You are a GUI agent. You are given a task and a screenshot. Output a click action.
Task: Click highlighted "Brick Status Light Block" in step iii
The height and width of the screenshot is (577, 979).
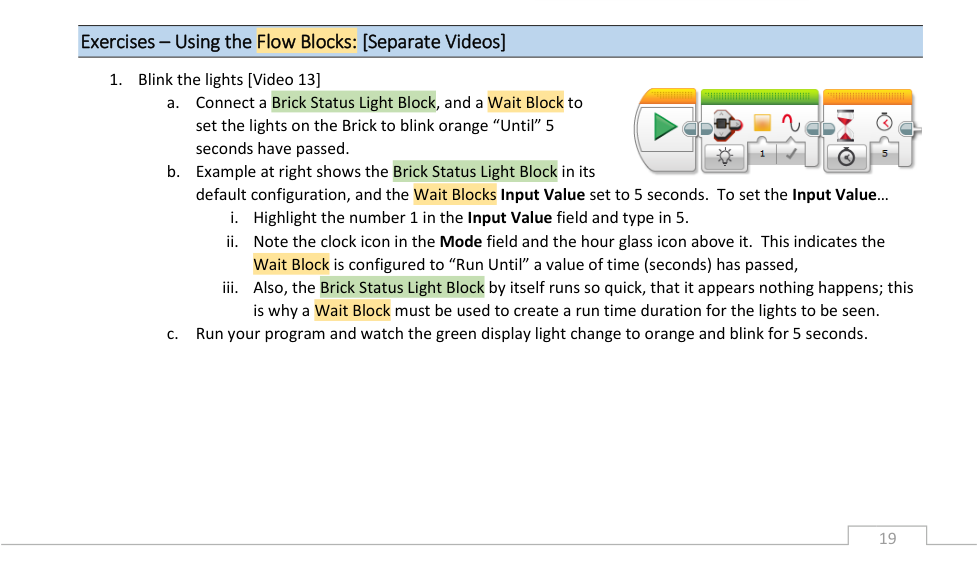click(x=402, y=287)
